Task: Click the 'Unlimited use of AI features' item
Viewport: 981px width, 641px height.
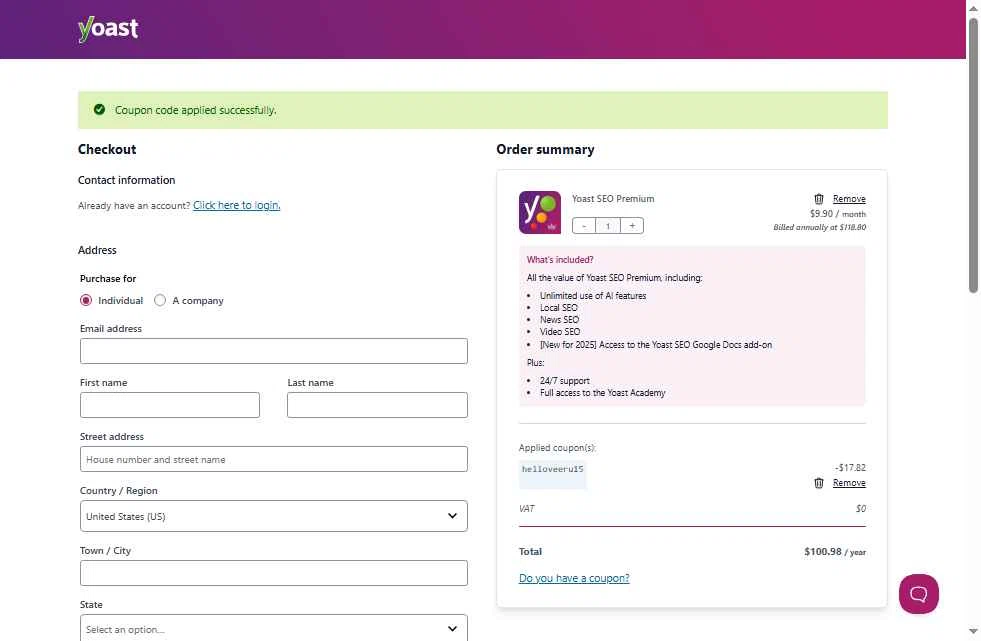Action: tap(593, 296)
